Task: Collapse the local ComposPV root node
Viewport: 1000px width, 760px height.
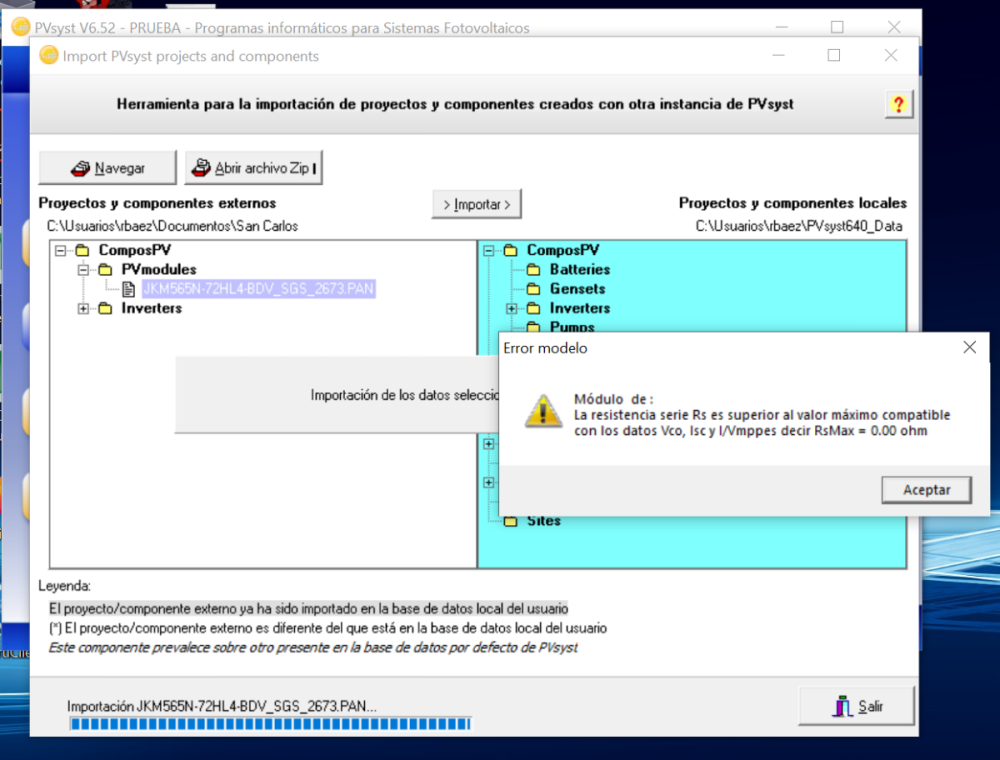Action: point(490,251)
